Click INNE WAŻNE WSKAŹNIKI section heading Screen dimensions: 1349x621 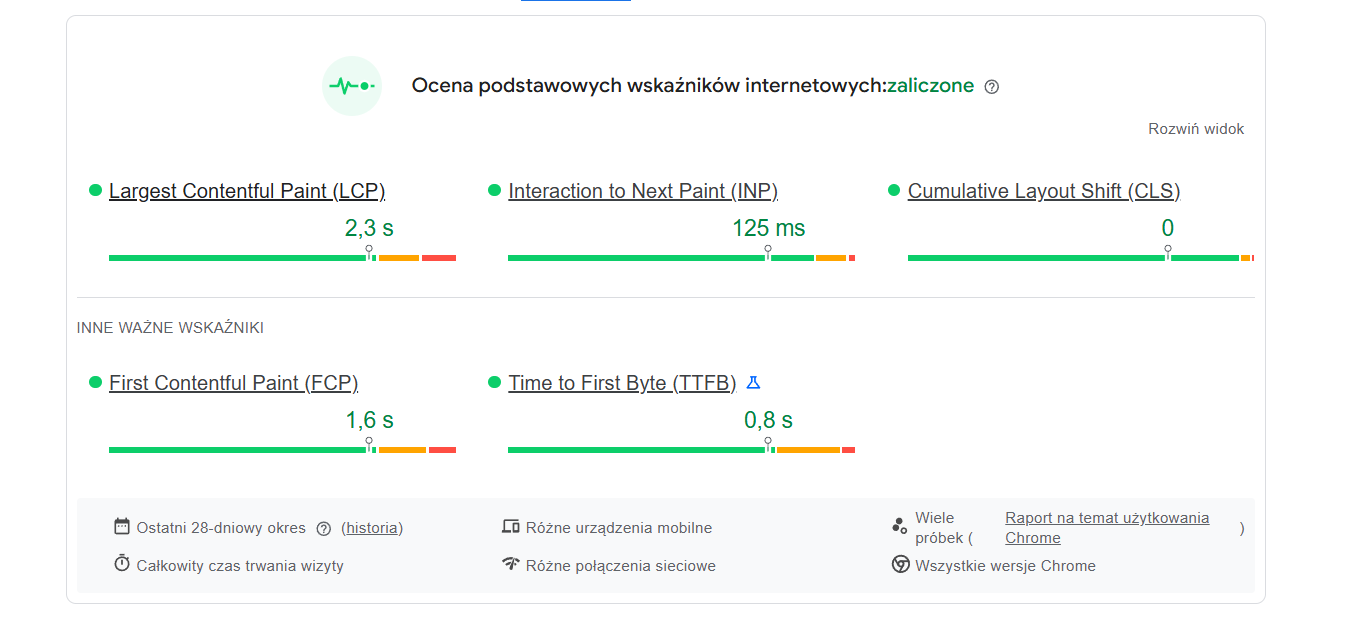pos(170,328)
